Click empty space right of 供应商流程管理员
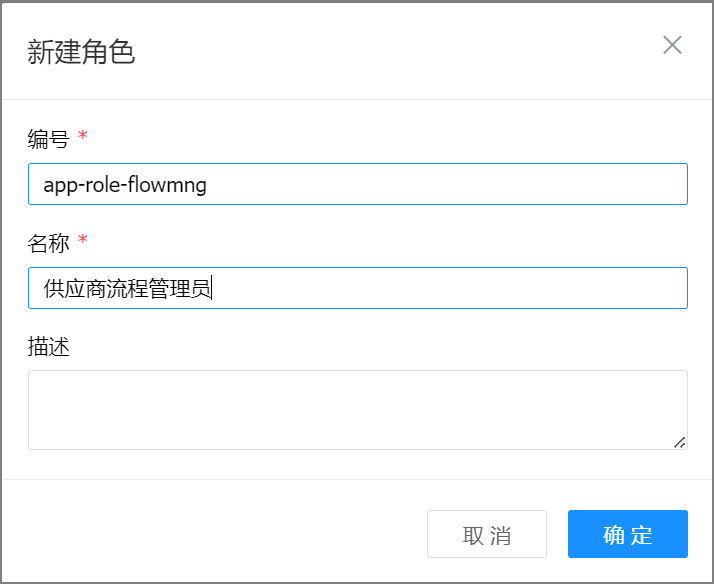 450,288
